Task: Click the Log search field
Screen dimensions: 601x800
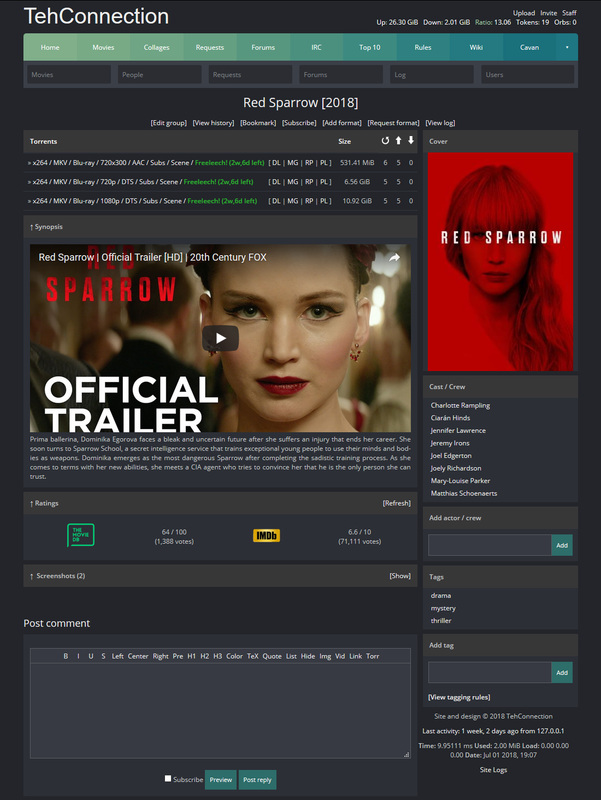Action: (x=432, y=74)
